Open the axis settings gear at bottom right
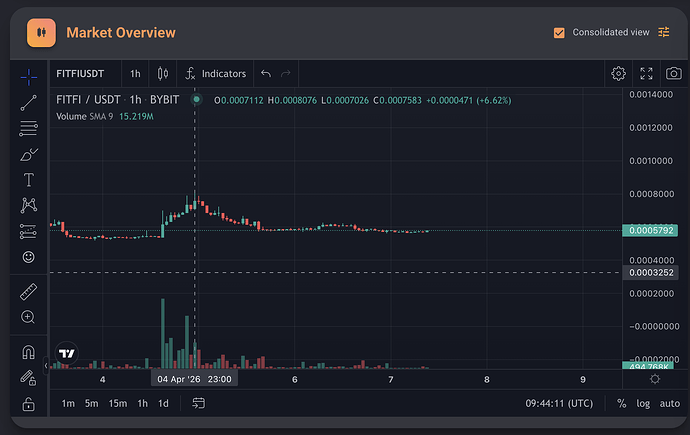 click(655, 379)
